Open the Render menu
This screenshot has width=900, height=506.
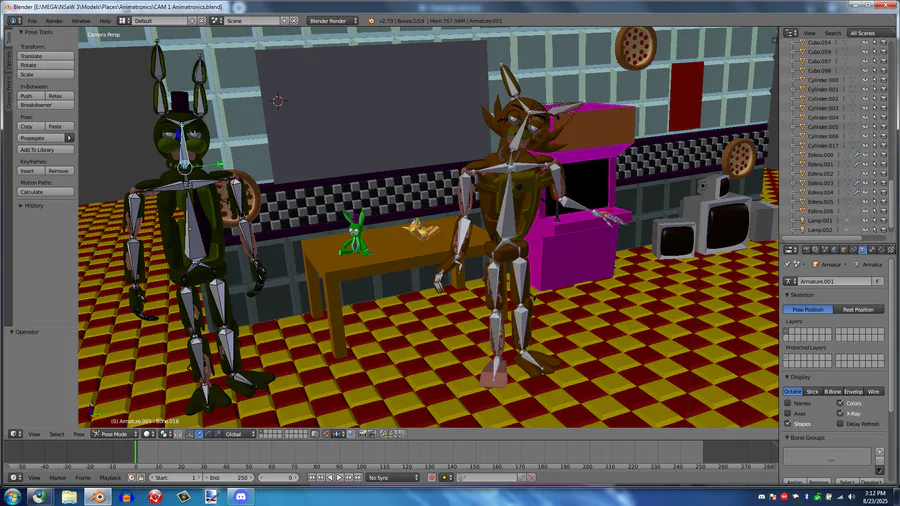54,21
